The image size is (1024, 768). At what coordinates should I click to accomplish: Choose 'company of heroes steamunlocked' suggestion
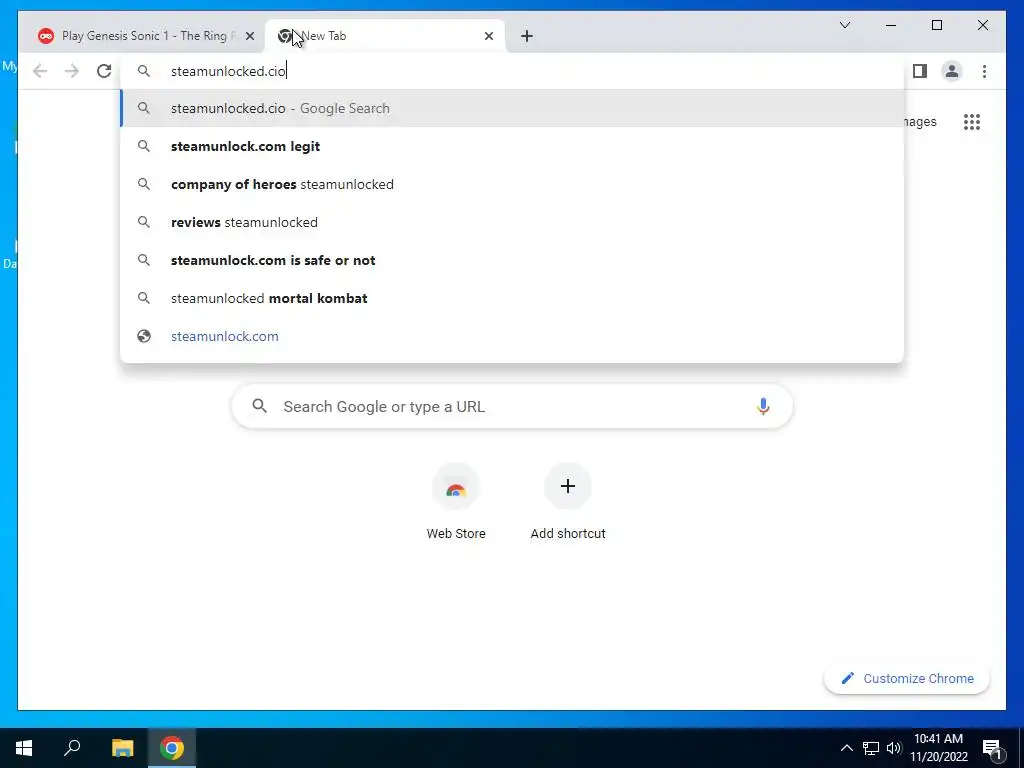click(x=512, y=184)
